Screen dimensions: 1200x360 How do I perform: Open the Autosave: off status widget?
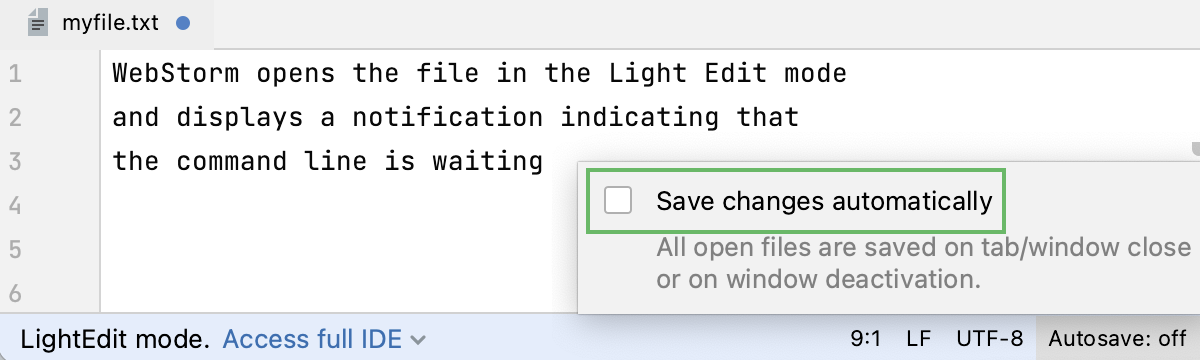coord(1118,339)
